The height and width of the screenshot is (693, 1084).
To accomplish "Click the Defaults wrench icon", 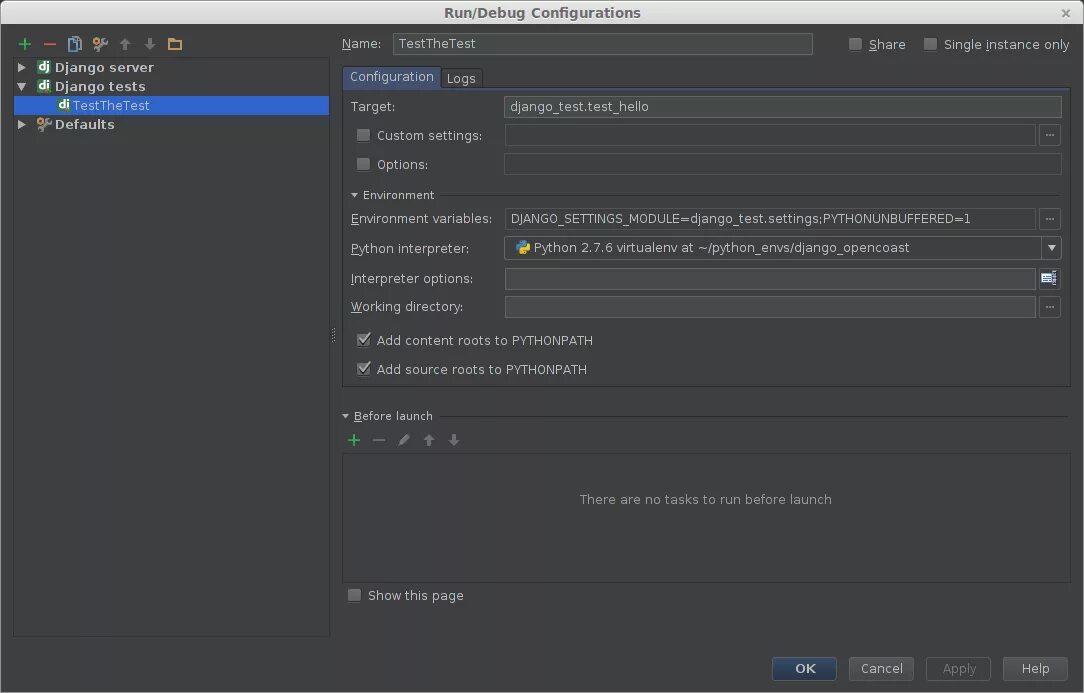I will (x=44, y=124).
